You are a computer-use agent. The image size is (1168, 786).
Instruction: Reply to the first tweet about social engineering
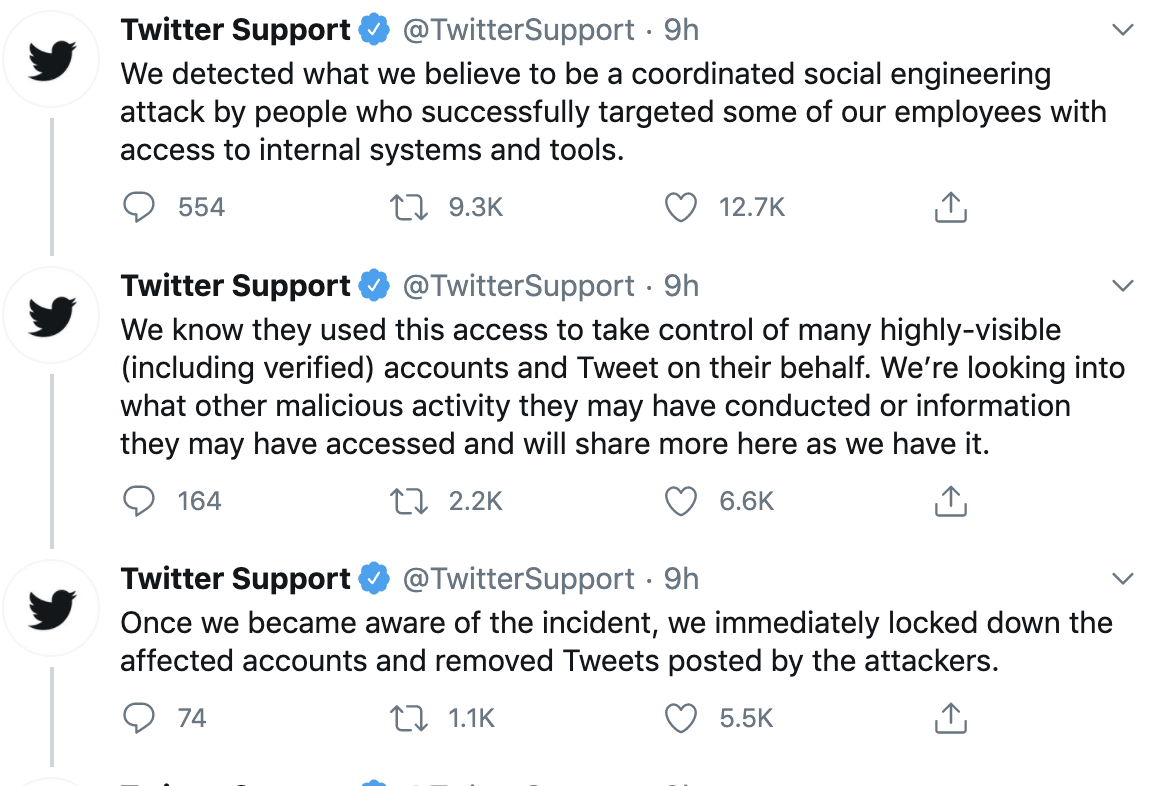(140, 207)
